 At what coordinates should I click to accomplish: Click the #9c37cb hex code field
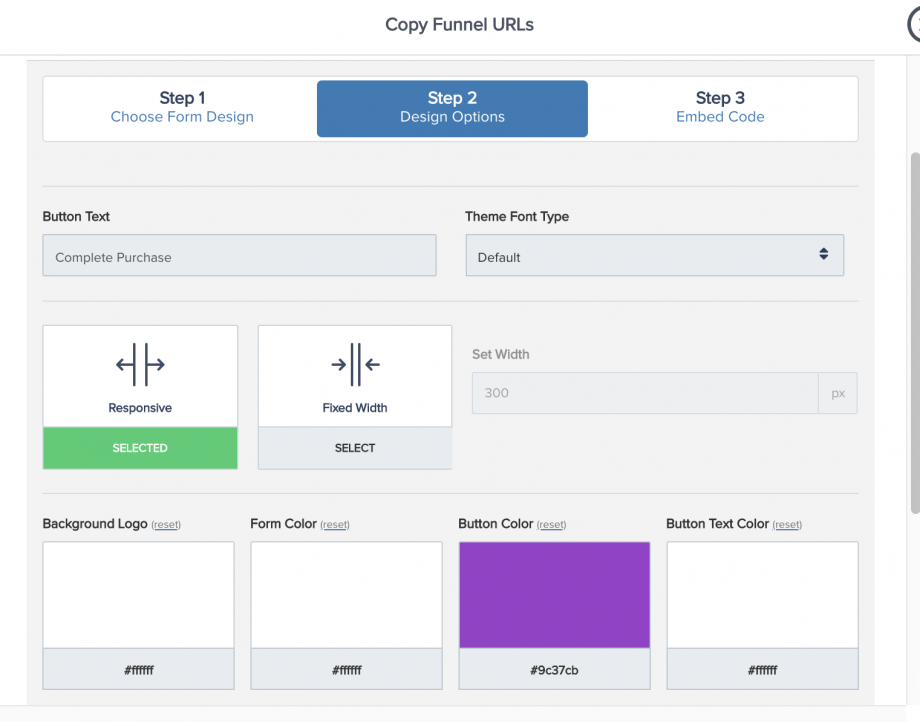tap(554, 669)
